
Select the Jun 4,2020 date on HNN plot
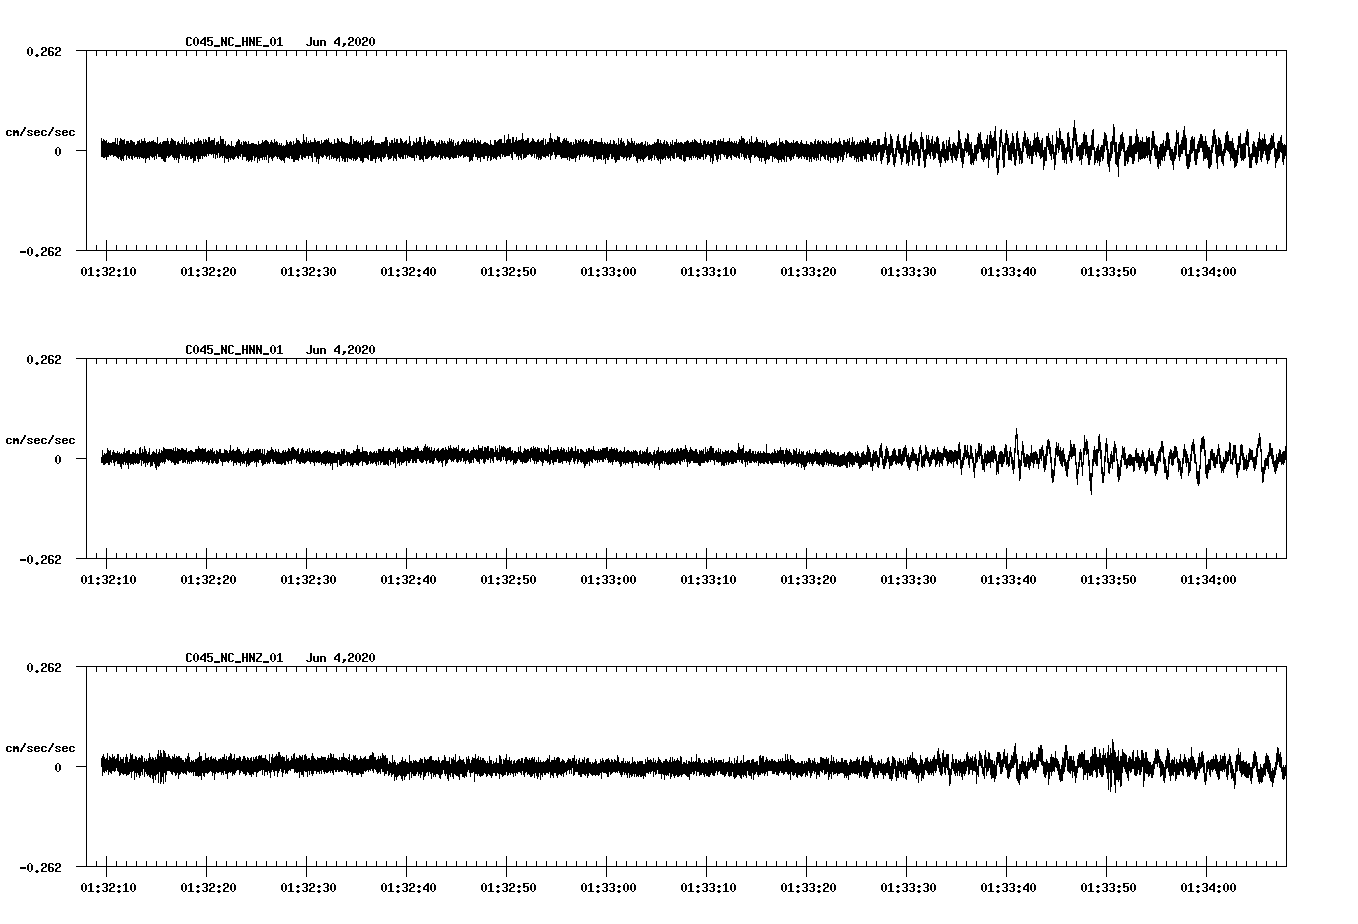[341, 350]
